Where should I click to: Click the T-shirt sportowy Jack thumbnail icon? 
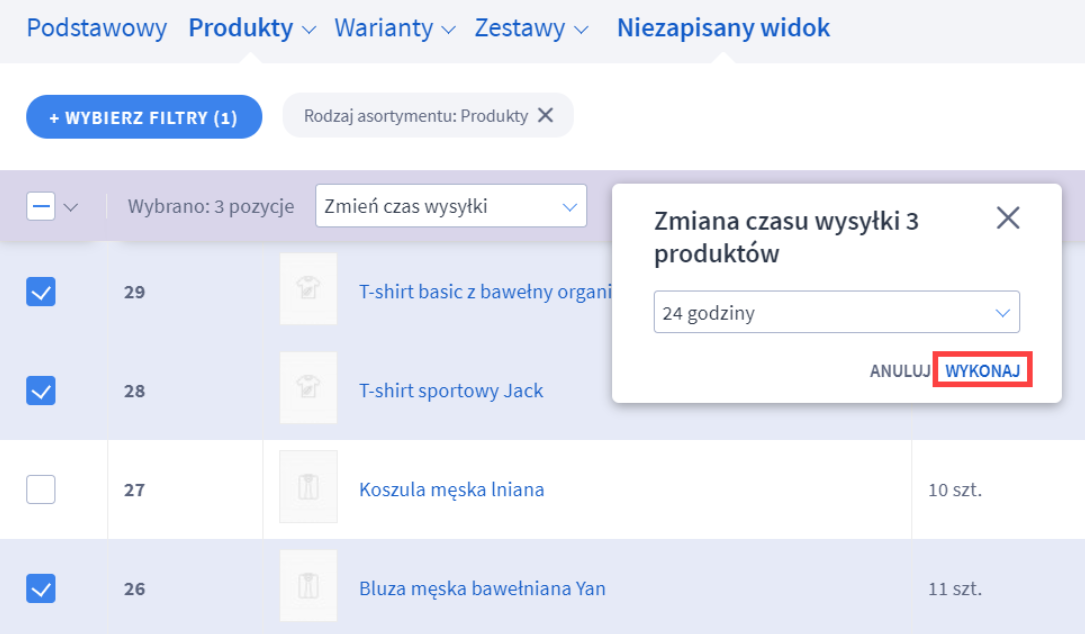click(x=308, y=390)
